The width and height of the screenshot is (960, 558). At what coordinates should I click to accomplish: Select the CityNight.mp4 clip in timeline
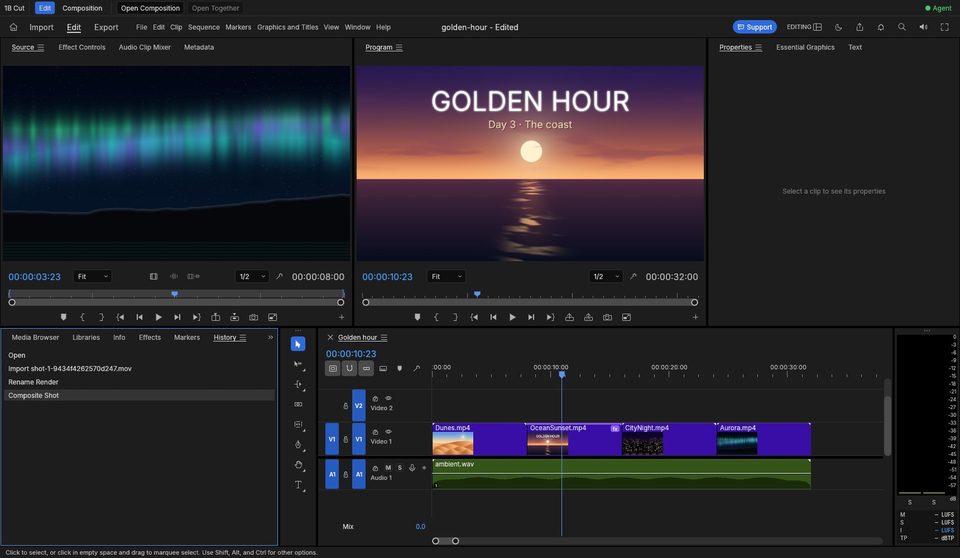[x=668, y=439]
